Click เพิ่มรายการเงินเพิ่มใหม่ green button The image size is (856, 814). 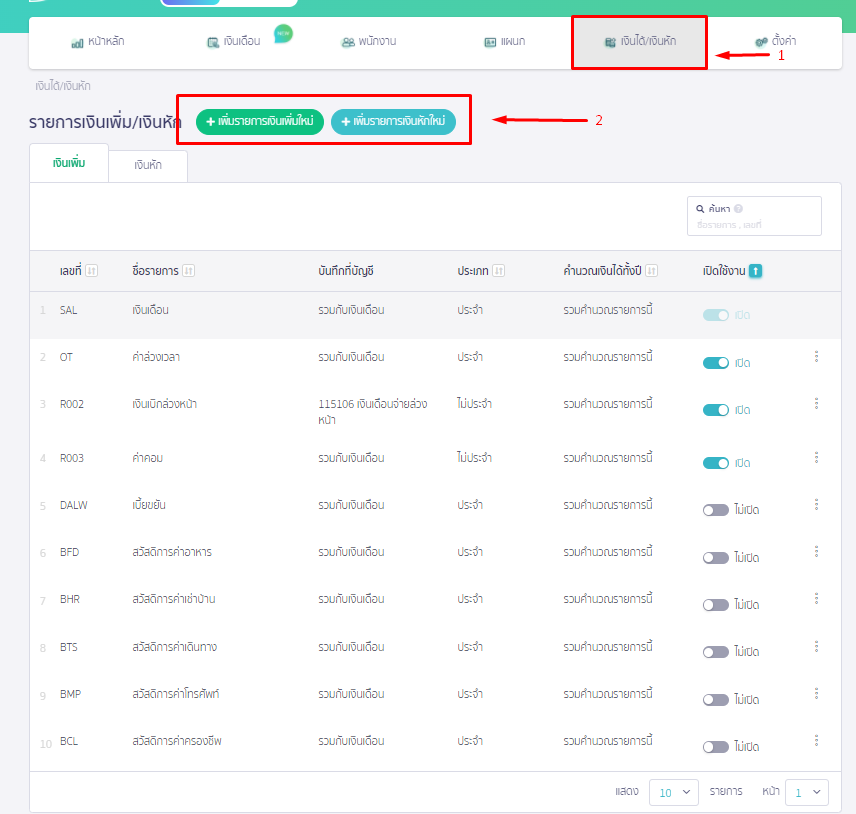260,122
